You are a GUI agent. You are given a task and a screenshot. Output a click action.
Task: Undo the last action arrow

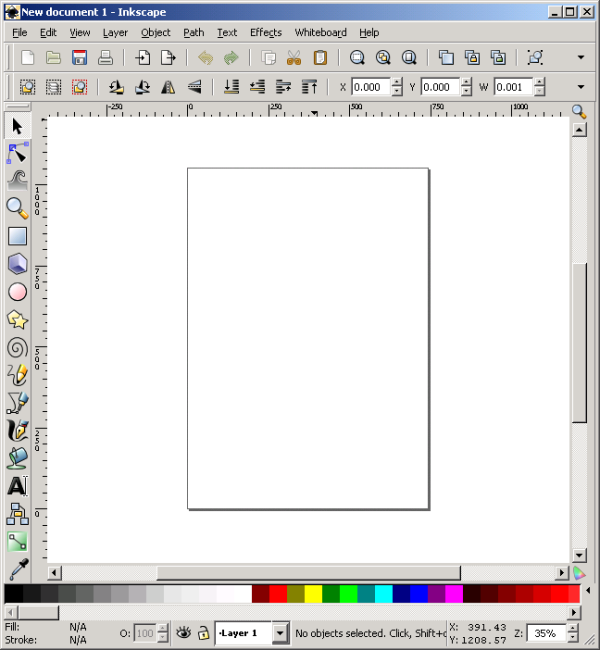click(x=205, y=58)
